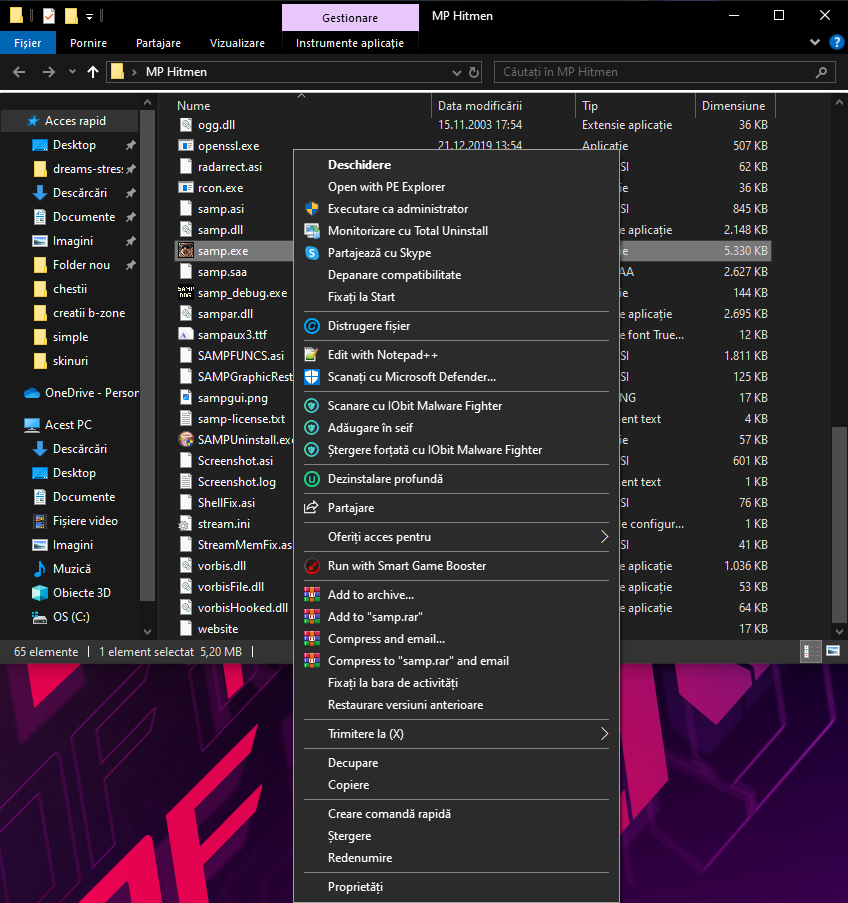Choose Open with PE Explorer
The image size is (848, 903).
pos(456,187)
